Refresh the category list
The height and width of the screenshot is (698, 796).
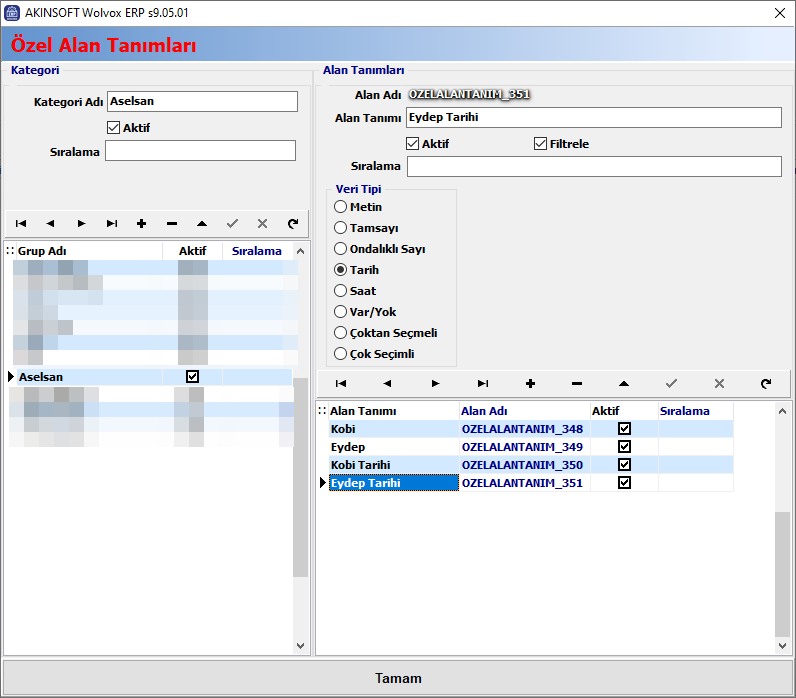tap(292, 224)
